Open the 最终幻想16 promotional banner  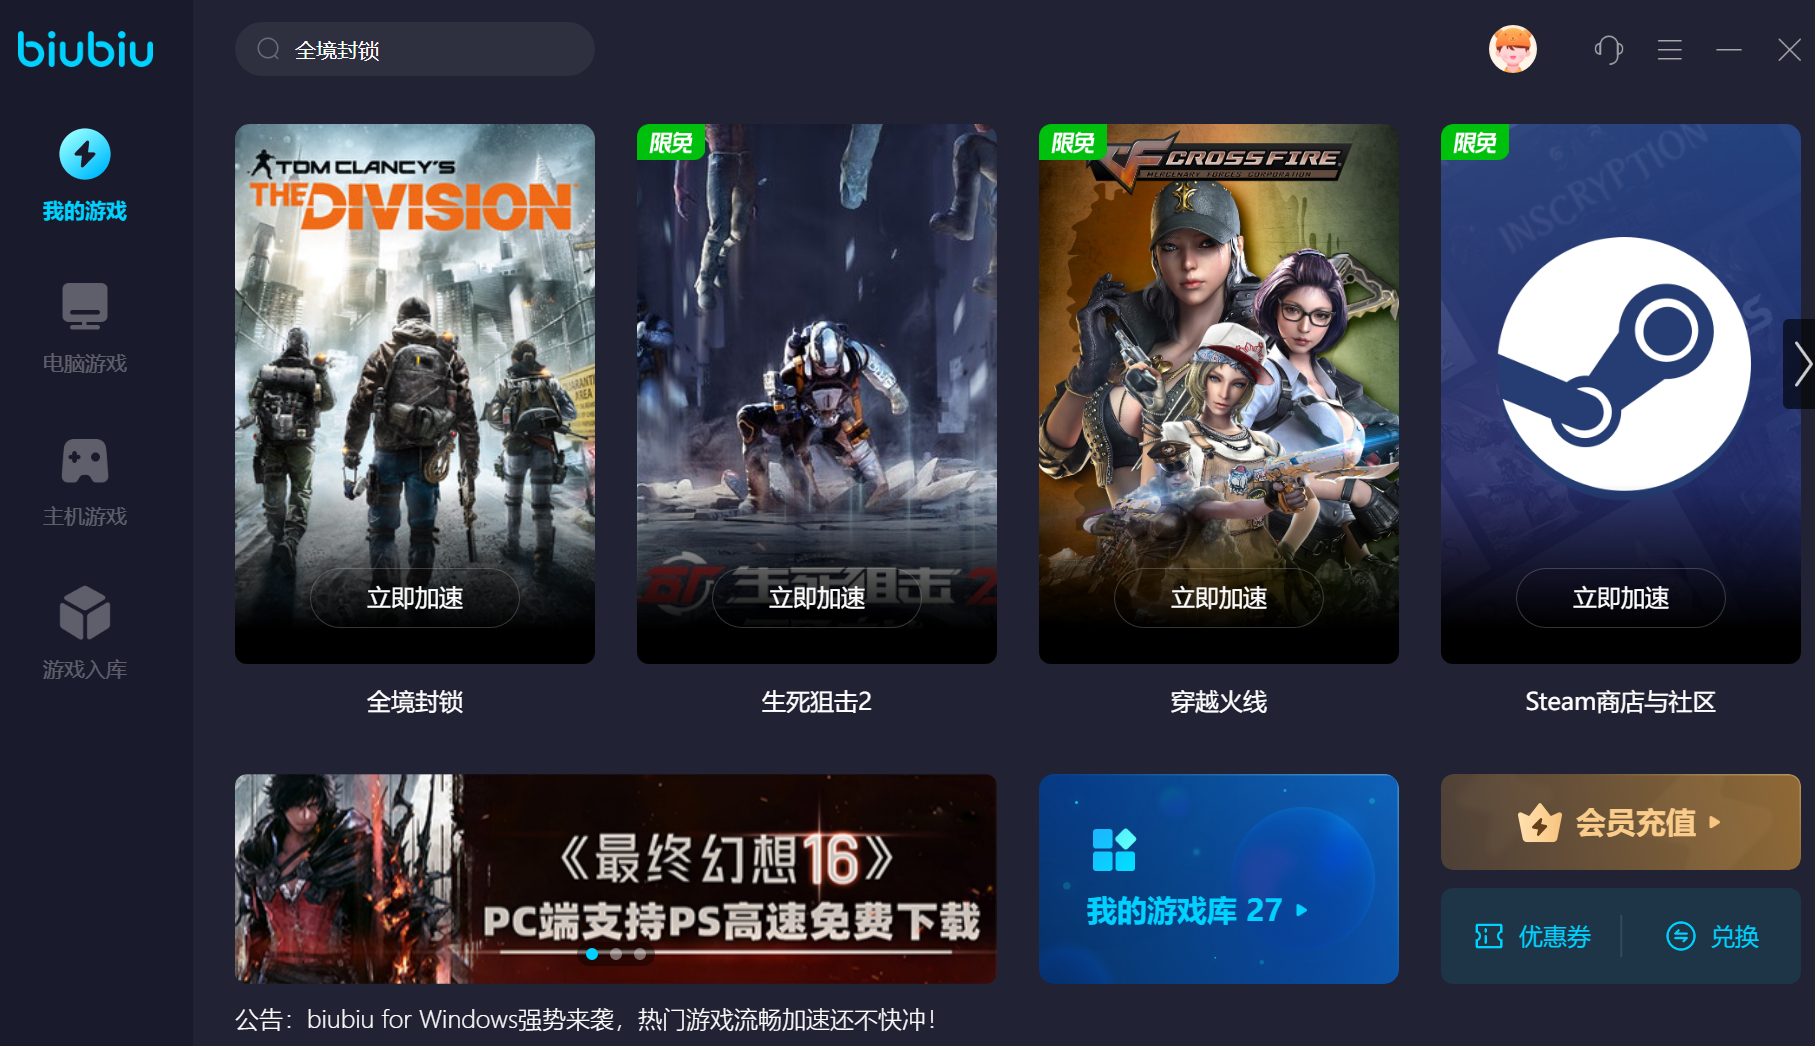tap(616, 879)
